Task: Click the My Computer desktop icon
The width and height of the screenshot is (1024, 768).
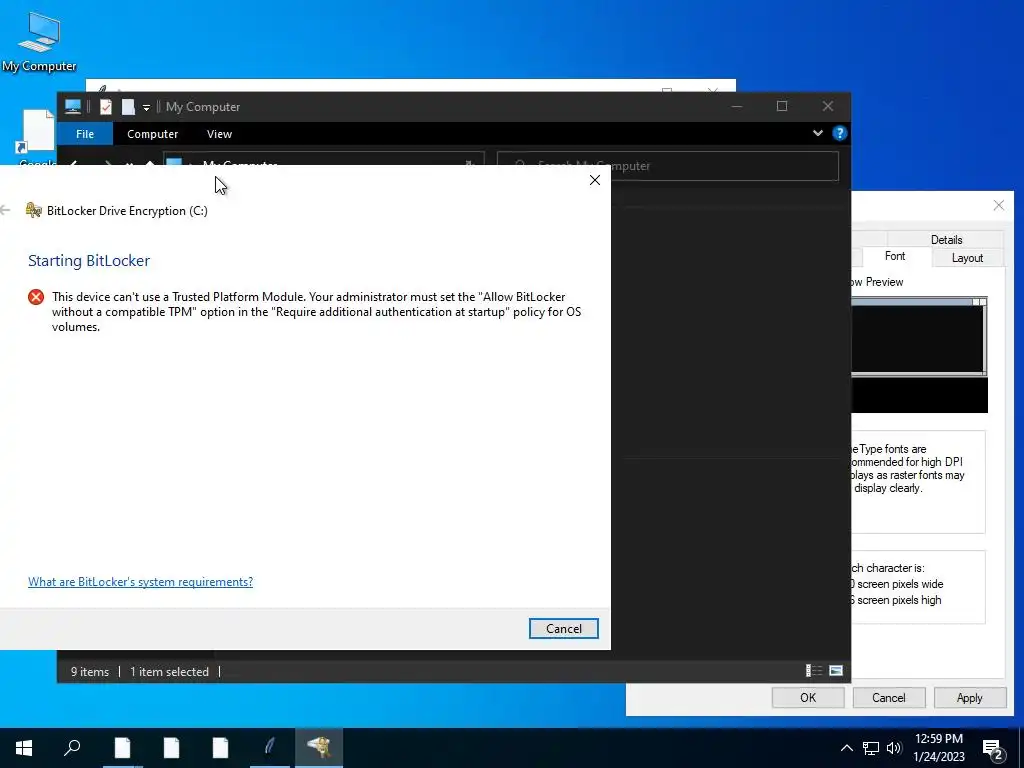Action: [39, 41]
